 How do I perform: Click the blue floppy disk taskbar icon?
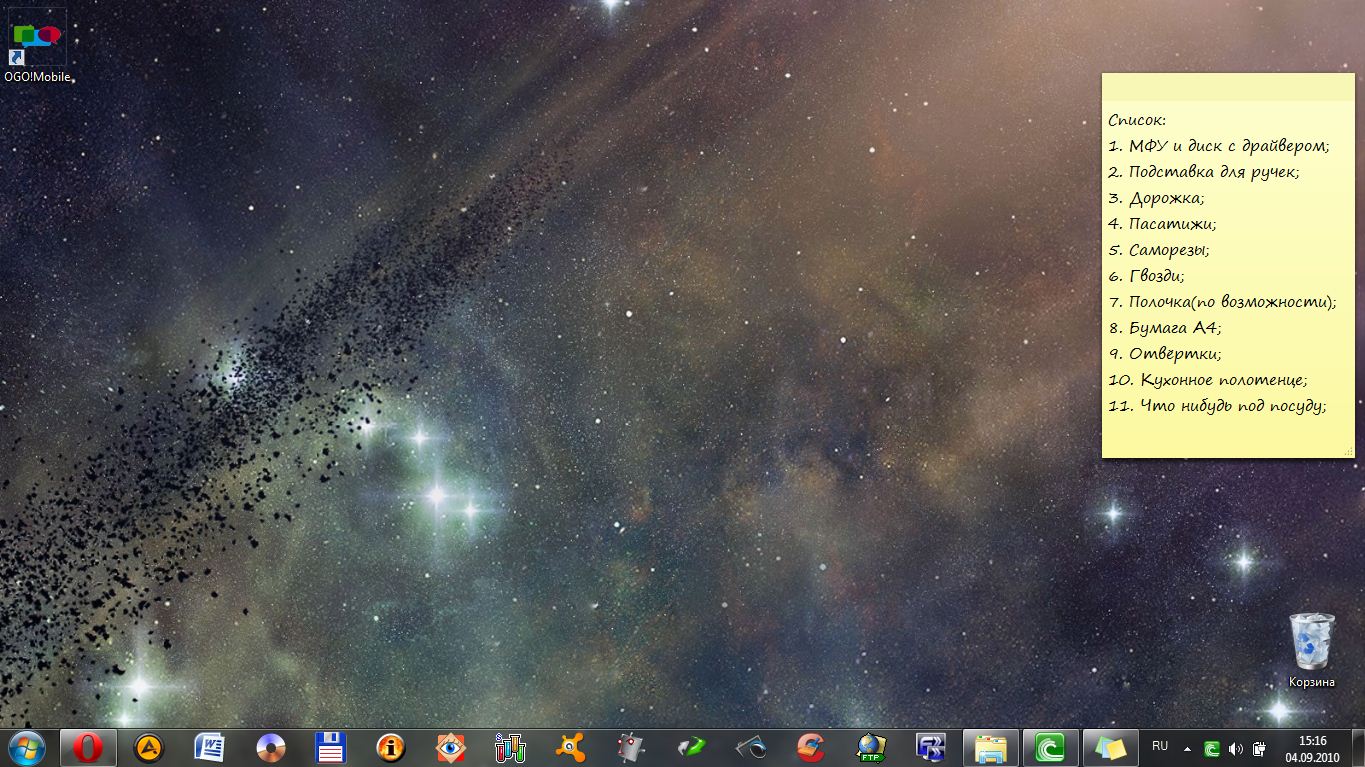point(330,747)
